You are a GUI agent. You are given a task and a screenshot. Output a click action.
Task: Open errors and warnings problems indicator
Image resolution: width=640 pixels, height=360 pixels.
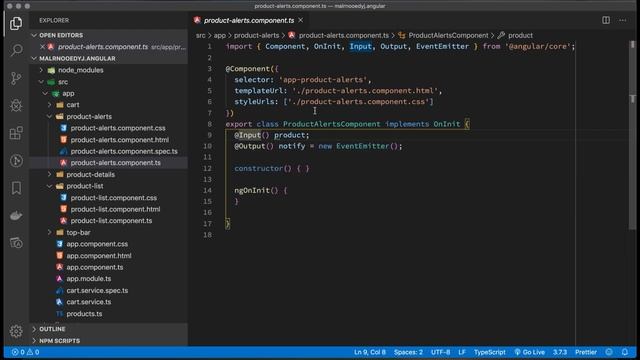point(25,352)
